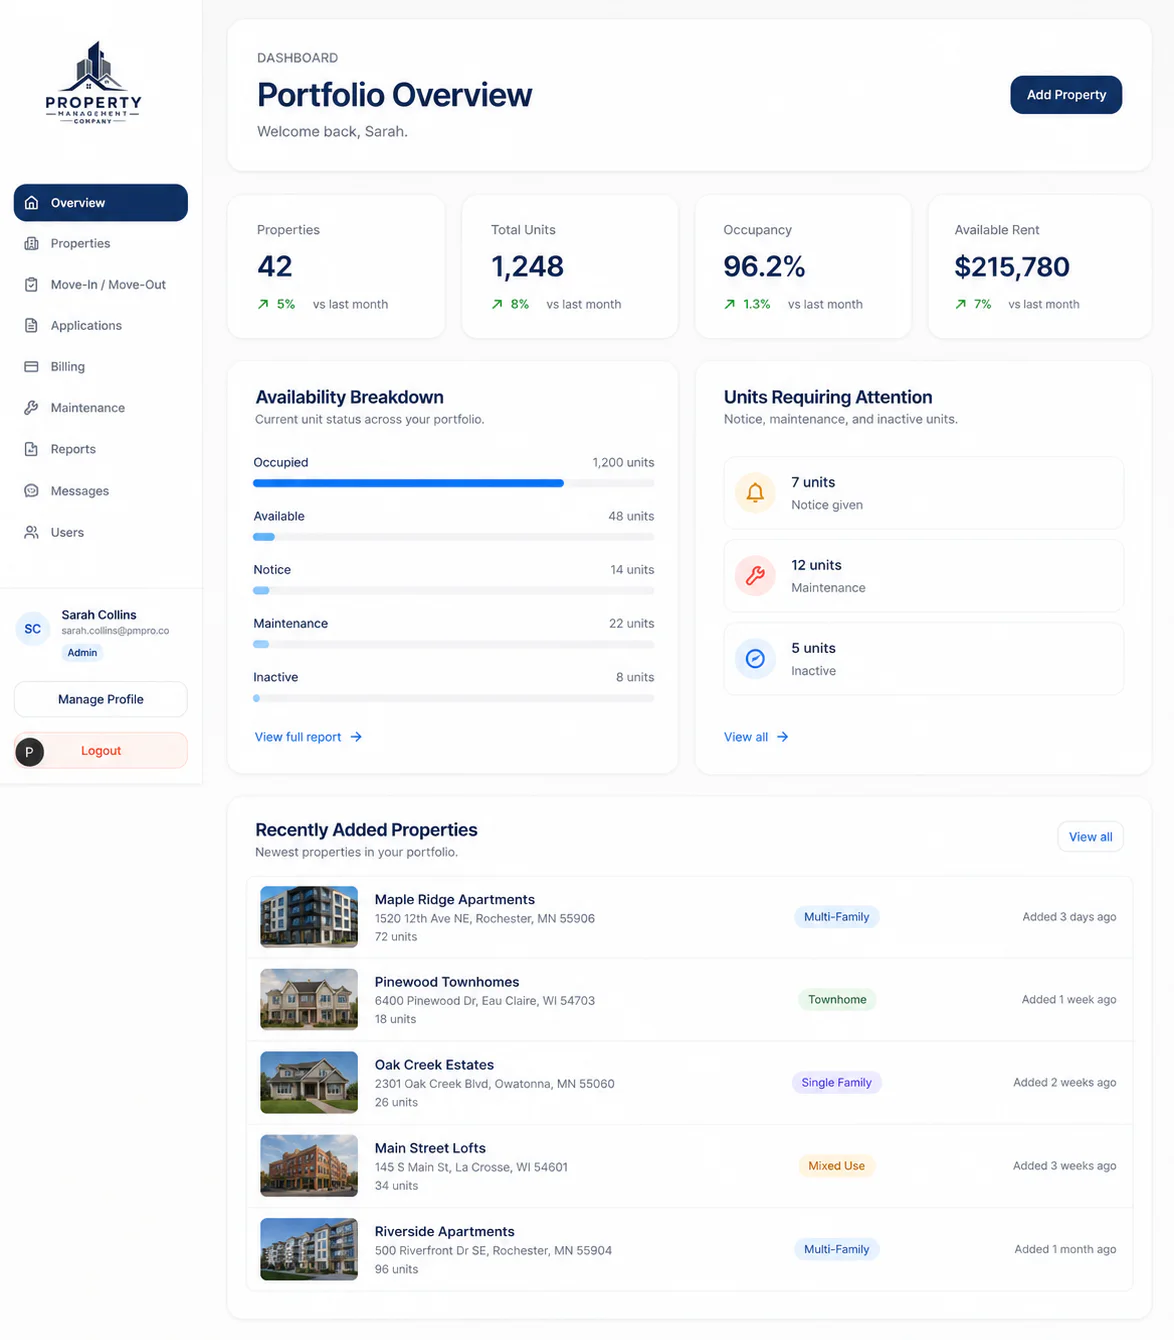This screenshot has height=1340, width=1174.
Task: Click the red wrench icon for 12 units
Action: 755,575
